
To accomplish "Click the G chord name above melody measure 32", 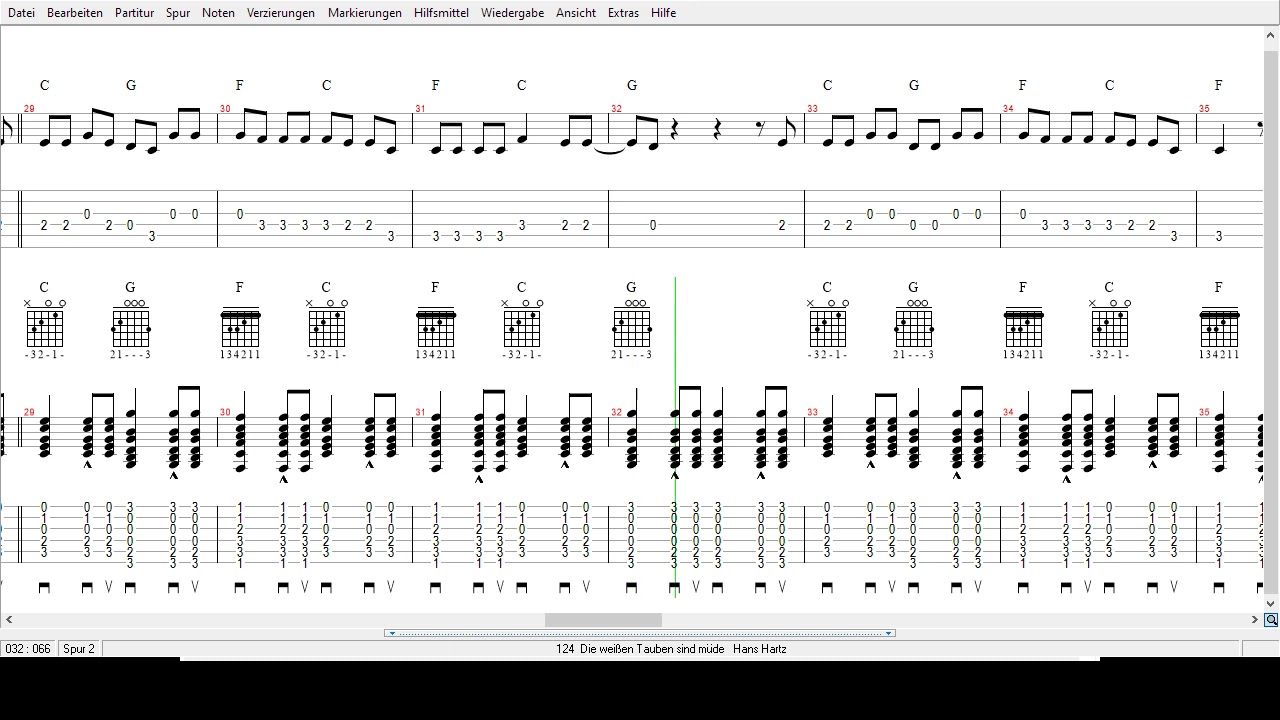I will 632,86.
